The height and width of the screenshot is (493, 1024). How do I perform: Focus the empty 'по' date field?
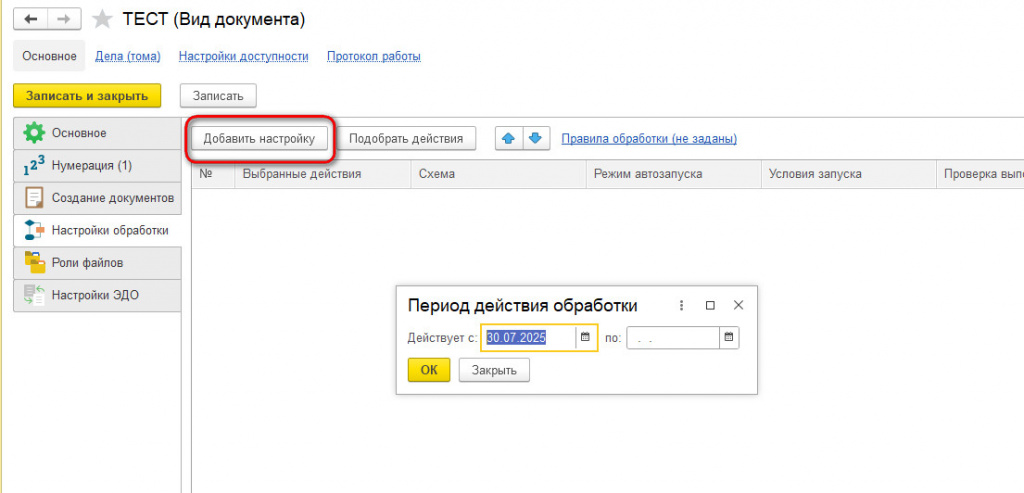(673, 338)
